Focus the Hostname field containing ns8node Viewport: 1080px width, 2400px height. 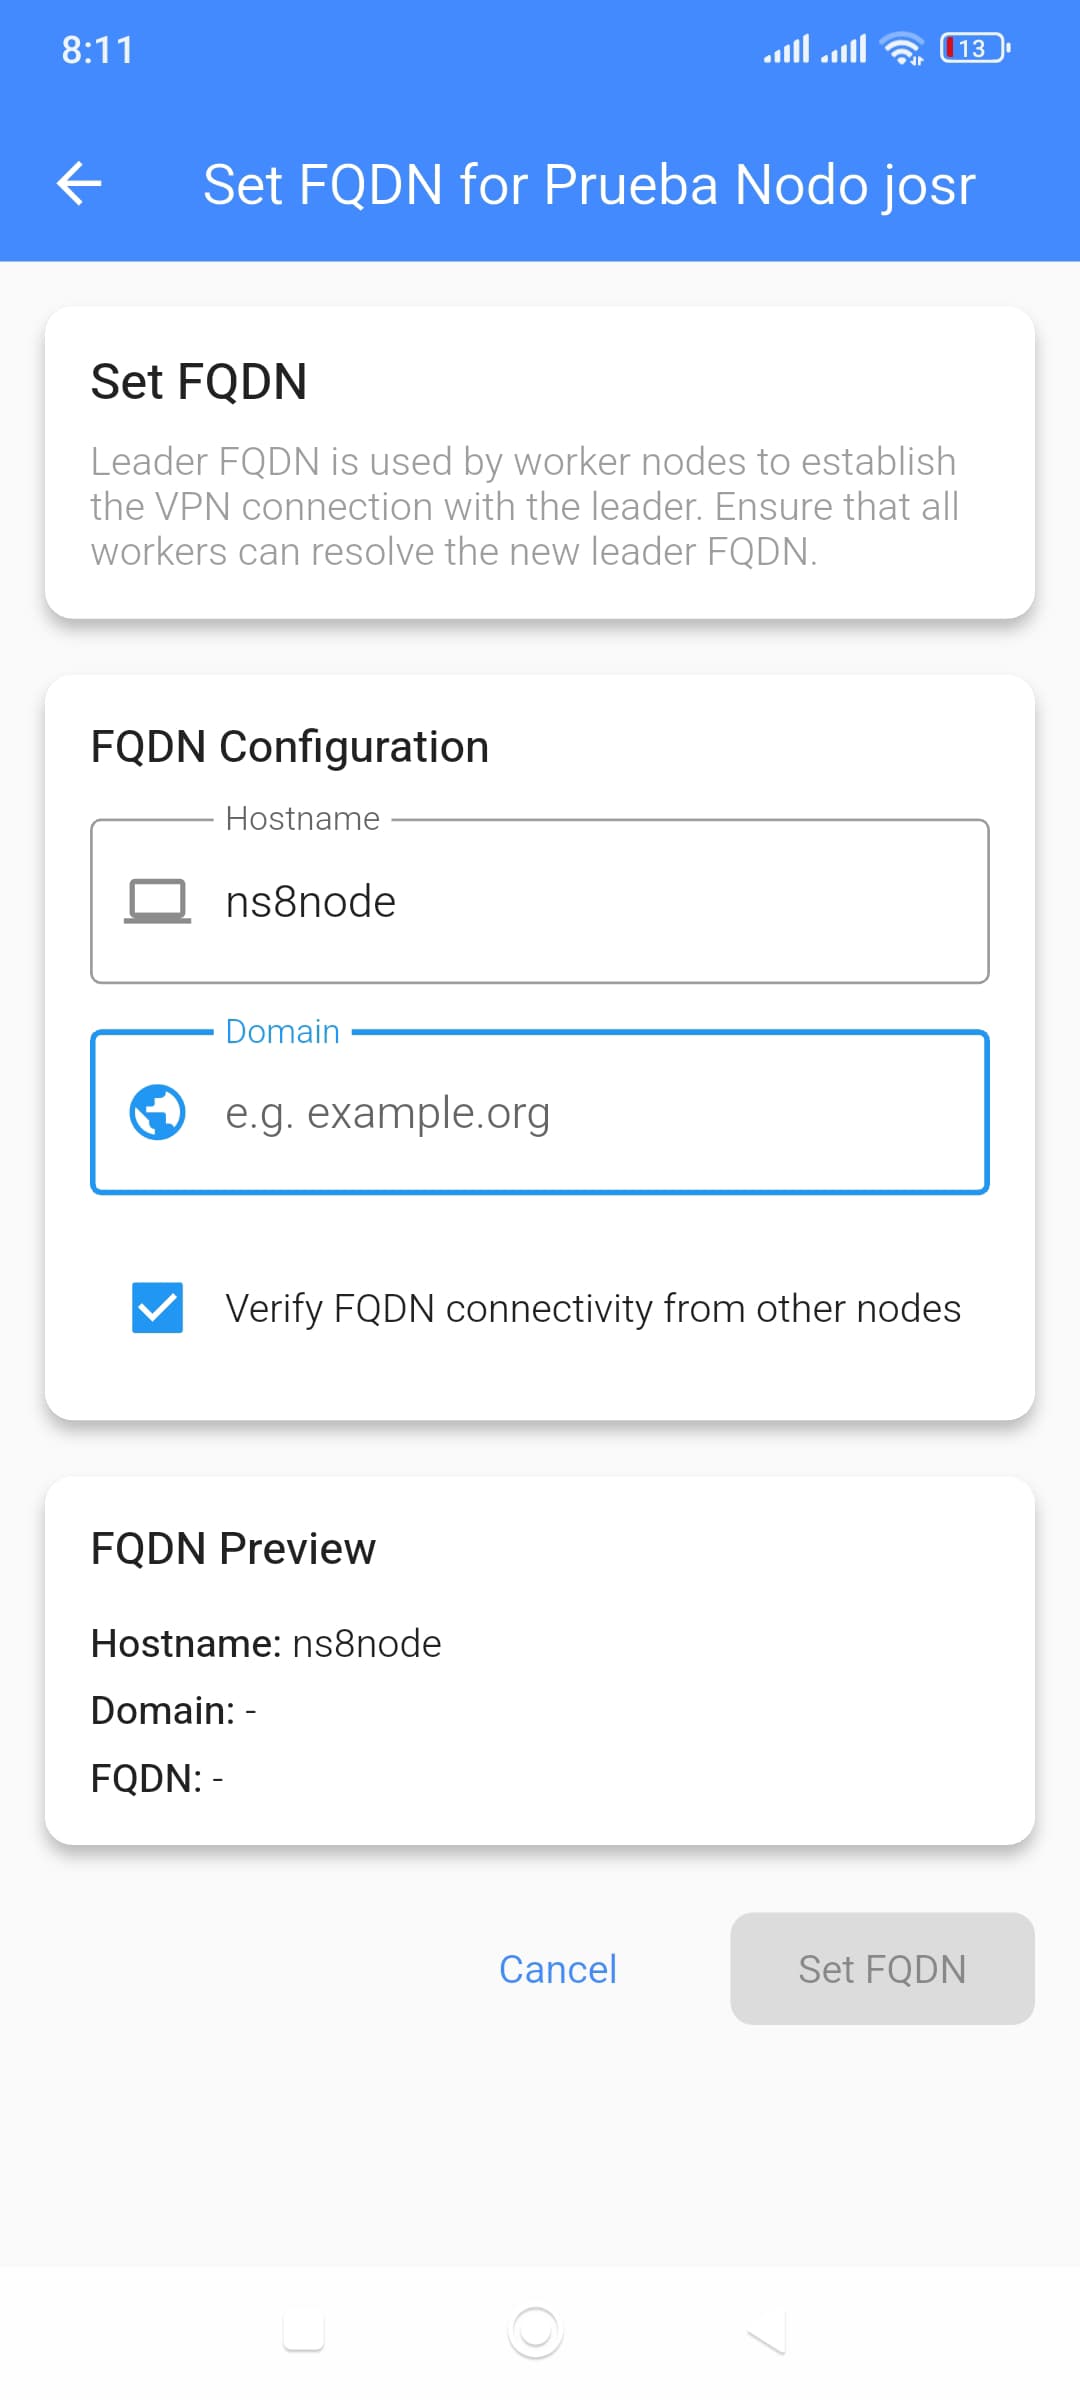[540, 901]
